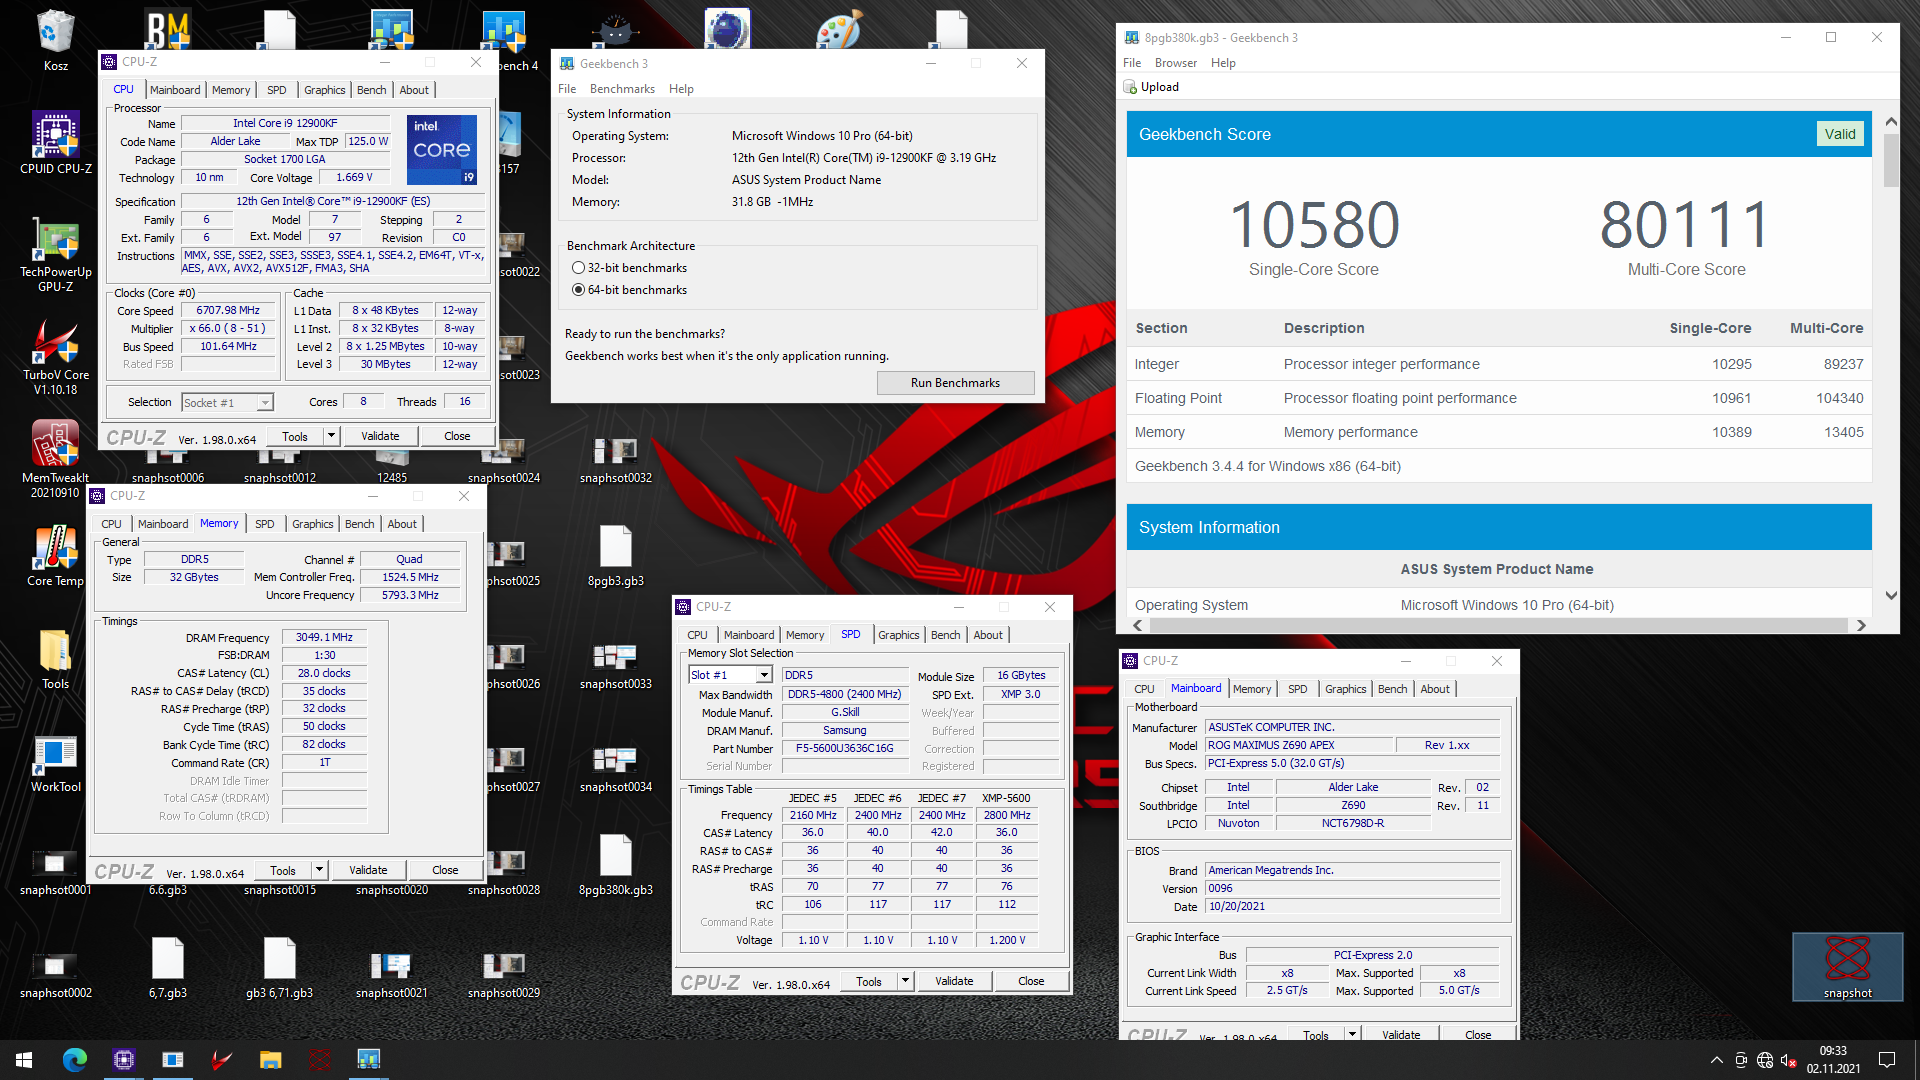Image resolution: width=1920 pixels, height=1080 pixels.
Task: Click the horizontal scrollbar in Geekbench results
Action: point(1499,625)
